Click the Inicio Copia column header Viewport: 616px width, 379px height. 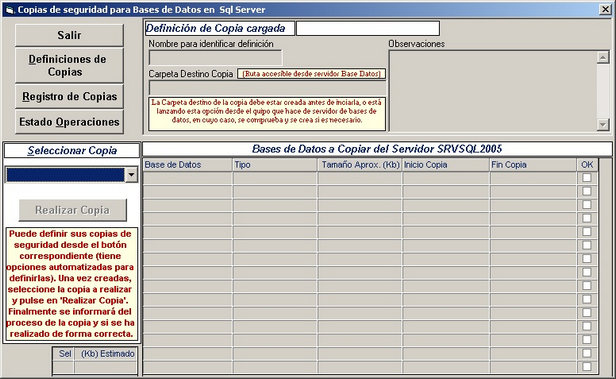click(446, 165)
